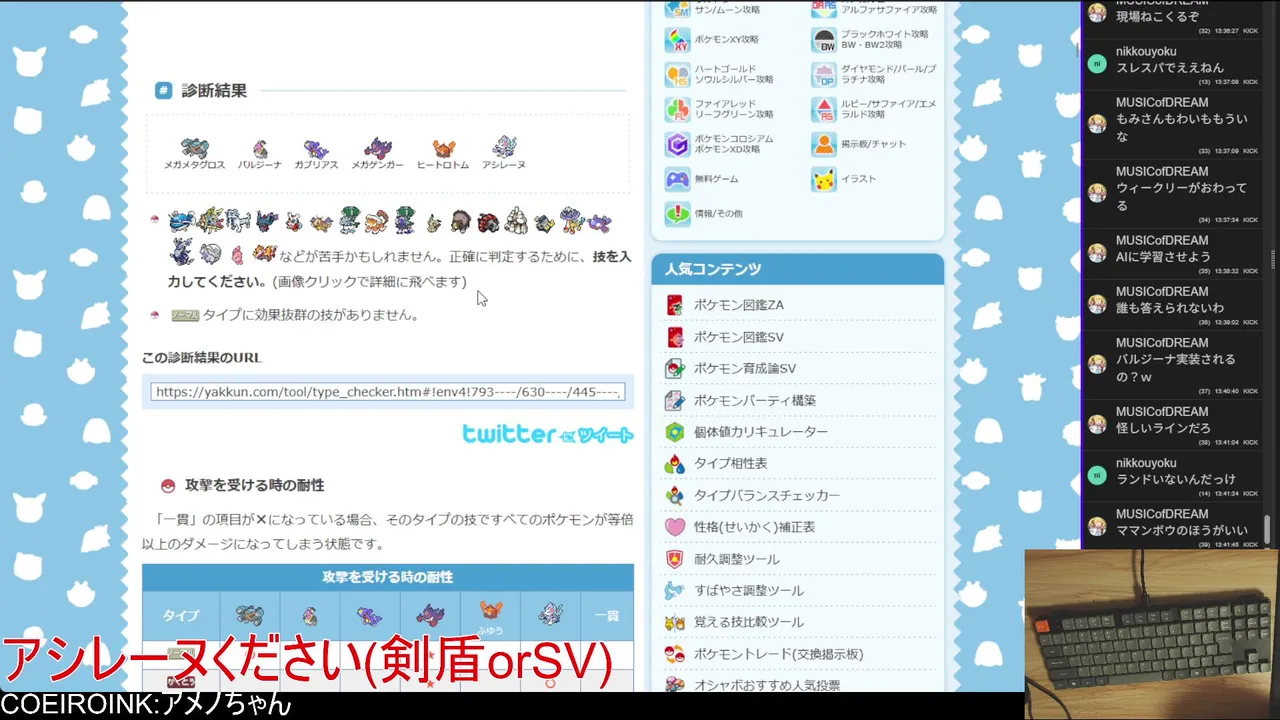This screenshot has height=720, width=1280.
Task: Click the ポケモン育成論SV list icon
Action: click(675, 368)
